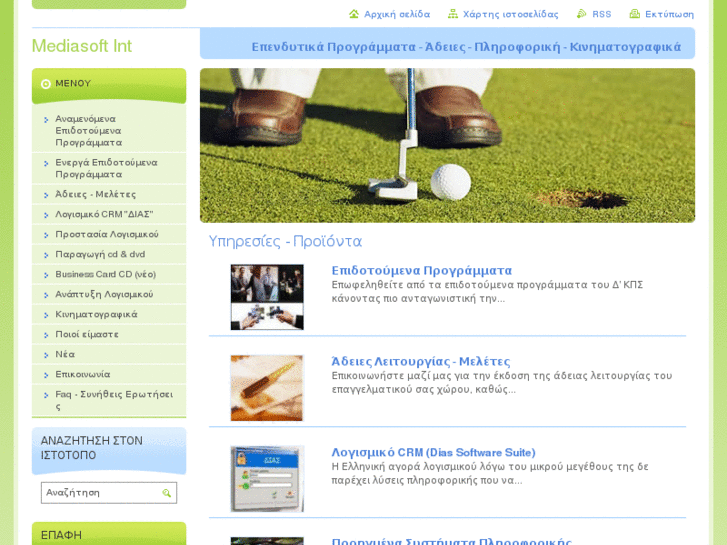Open the RSS text link
This screenshot has width=727, height=545.
coord(601,14)
